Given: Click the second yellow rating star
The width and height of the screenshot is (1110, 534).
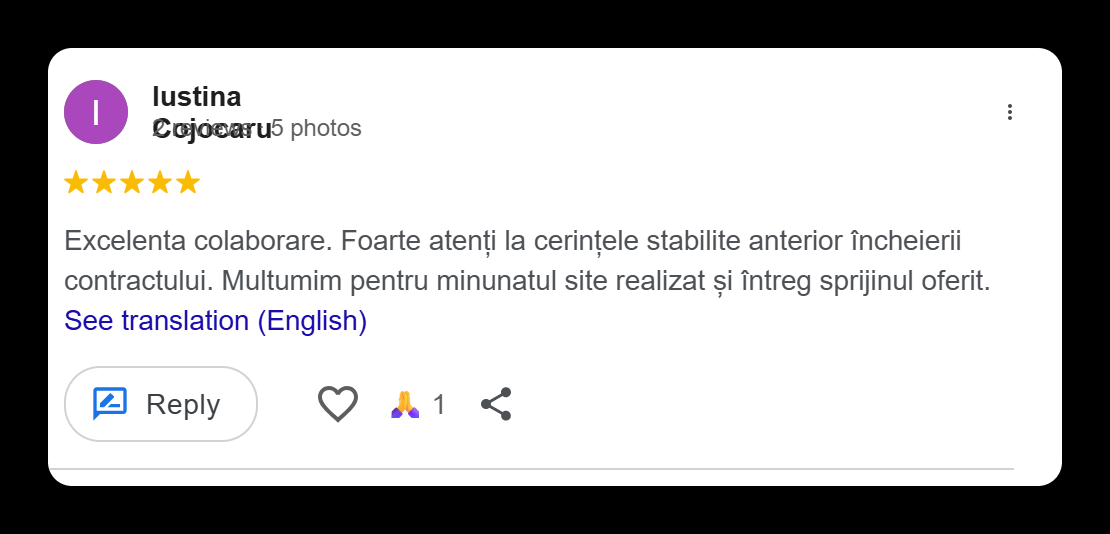Looking at the screenshot, I should point(104,183).
